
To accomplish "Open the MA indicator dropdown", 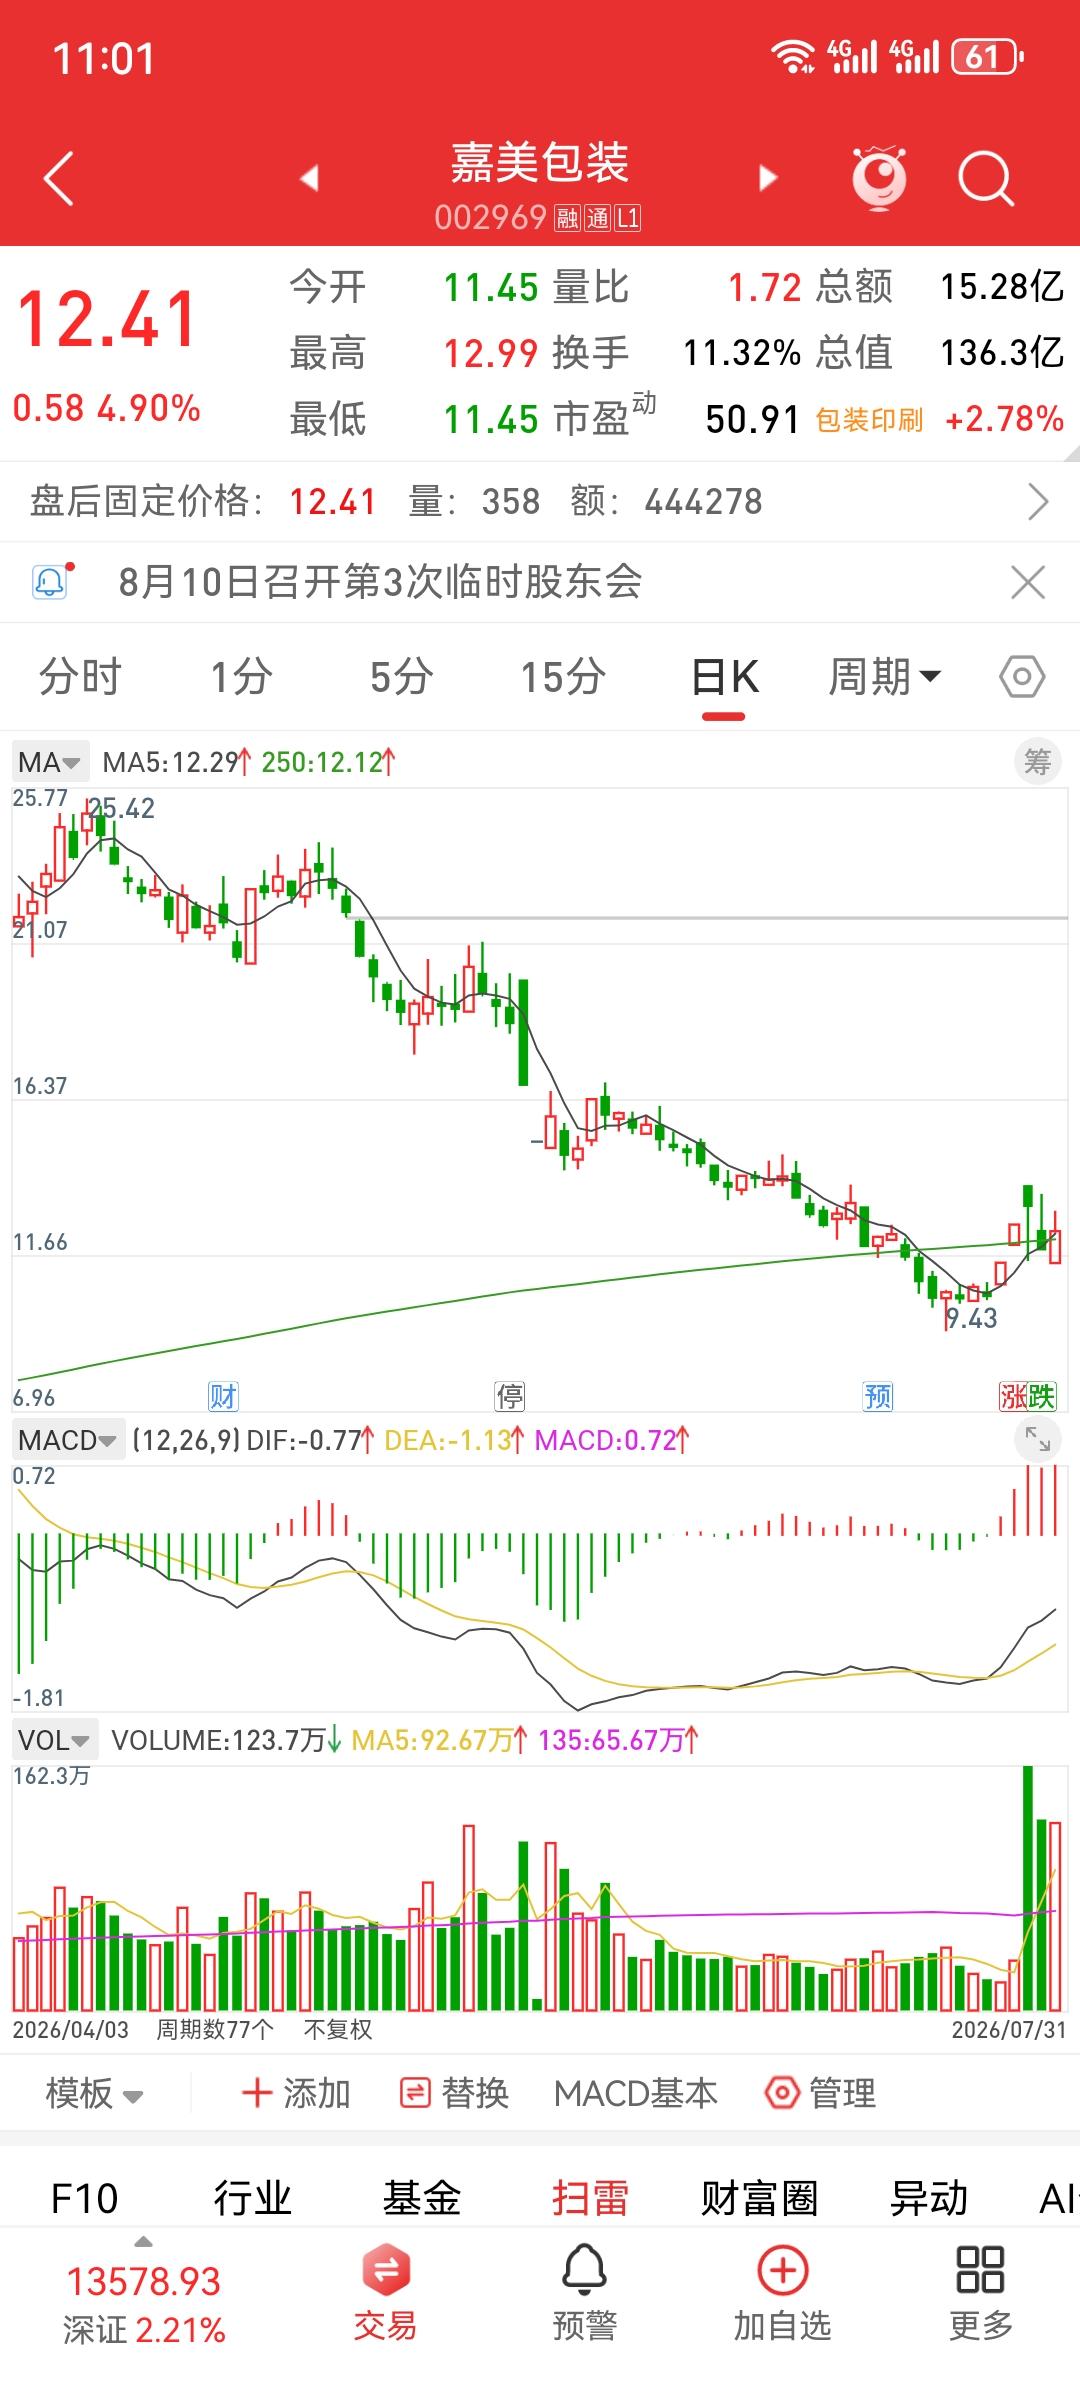I will (49, 762).
